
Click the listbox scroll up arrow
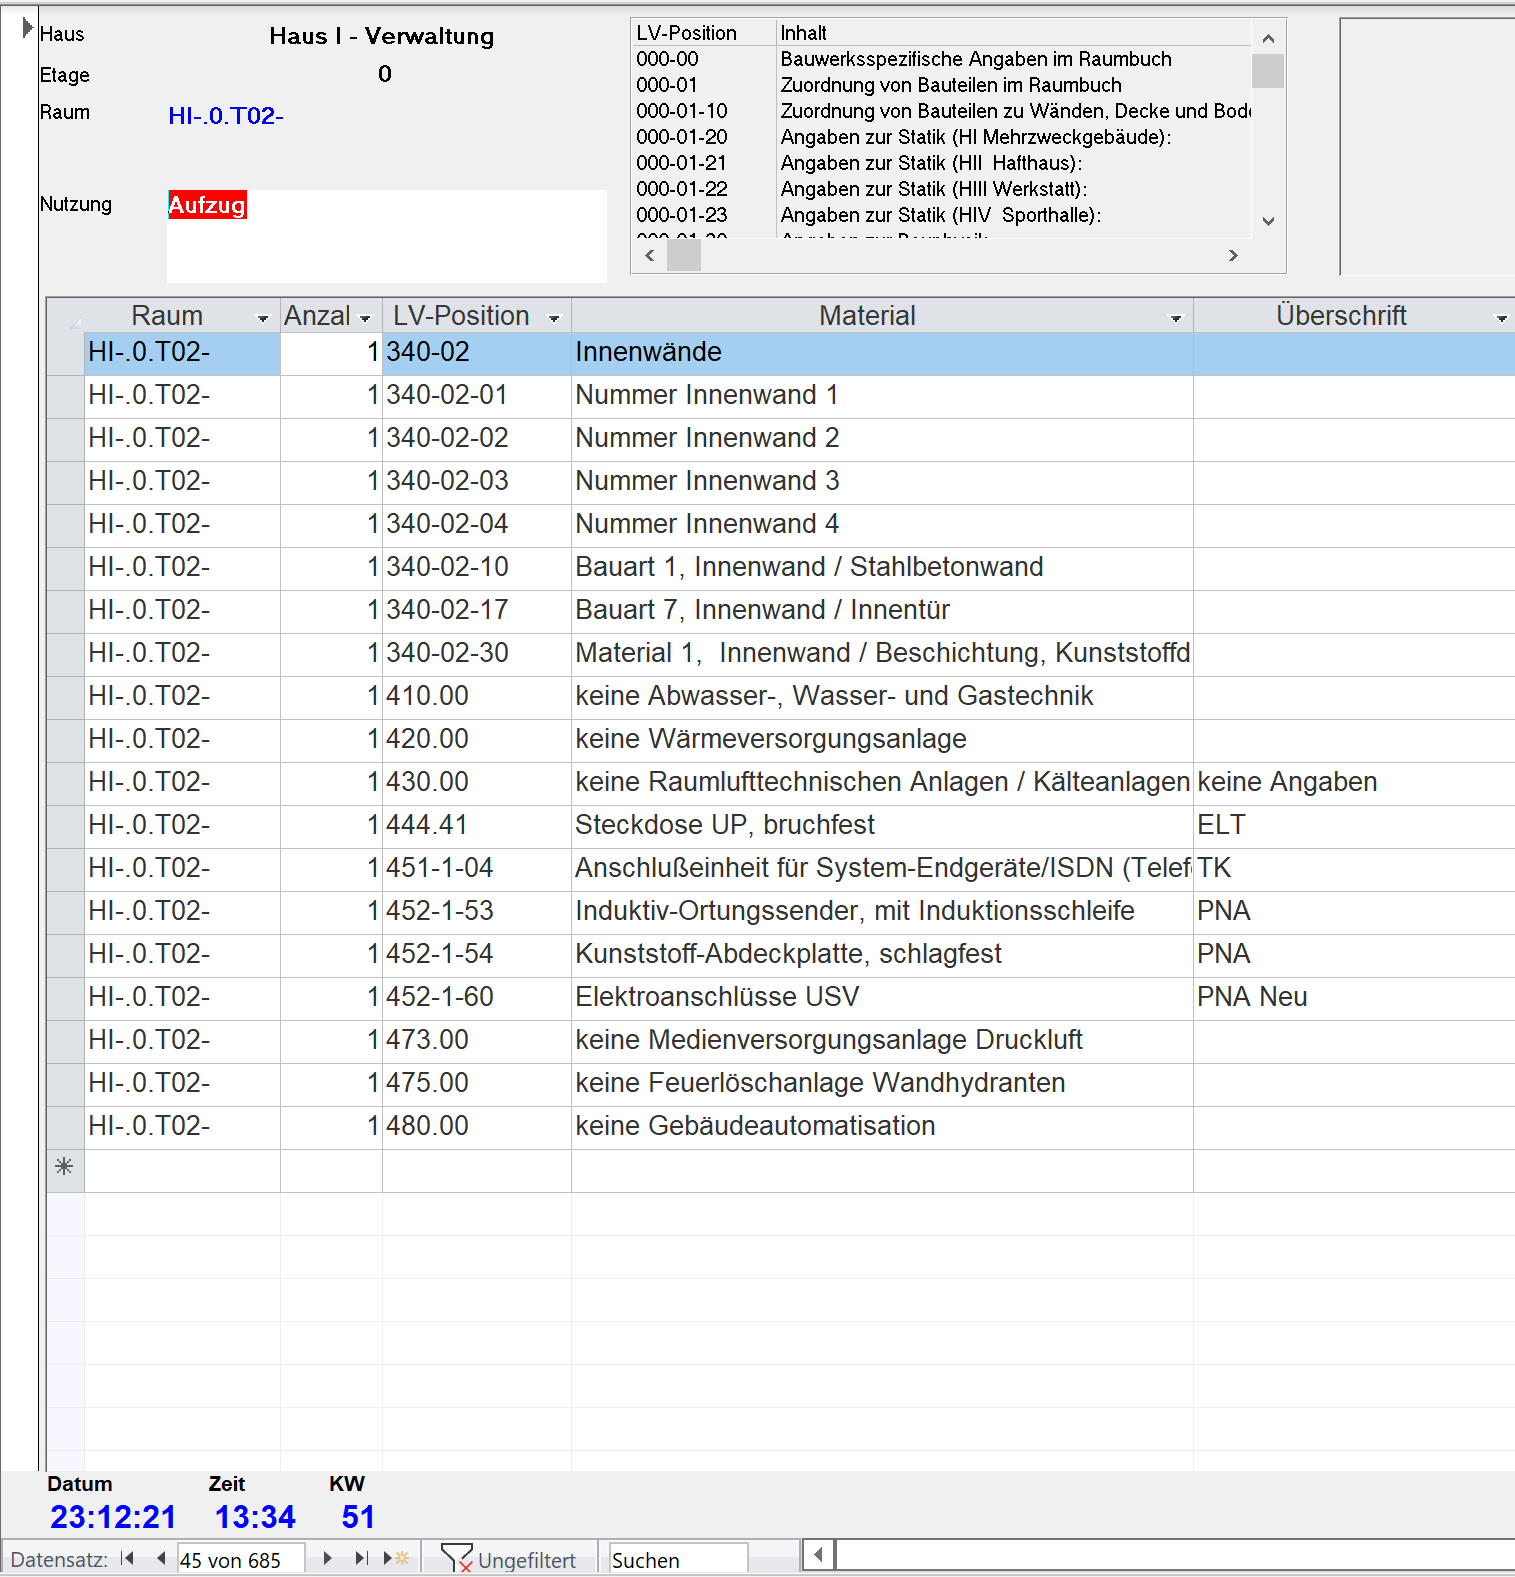pyautogui.click(x=1268, y=39)
